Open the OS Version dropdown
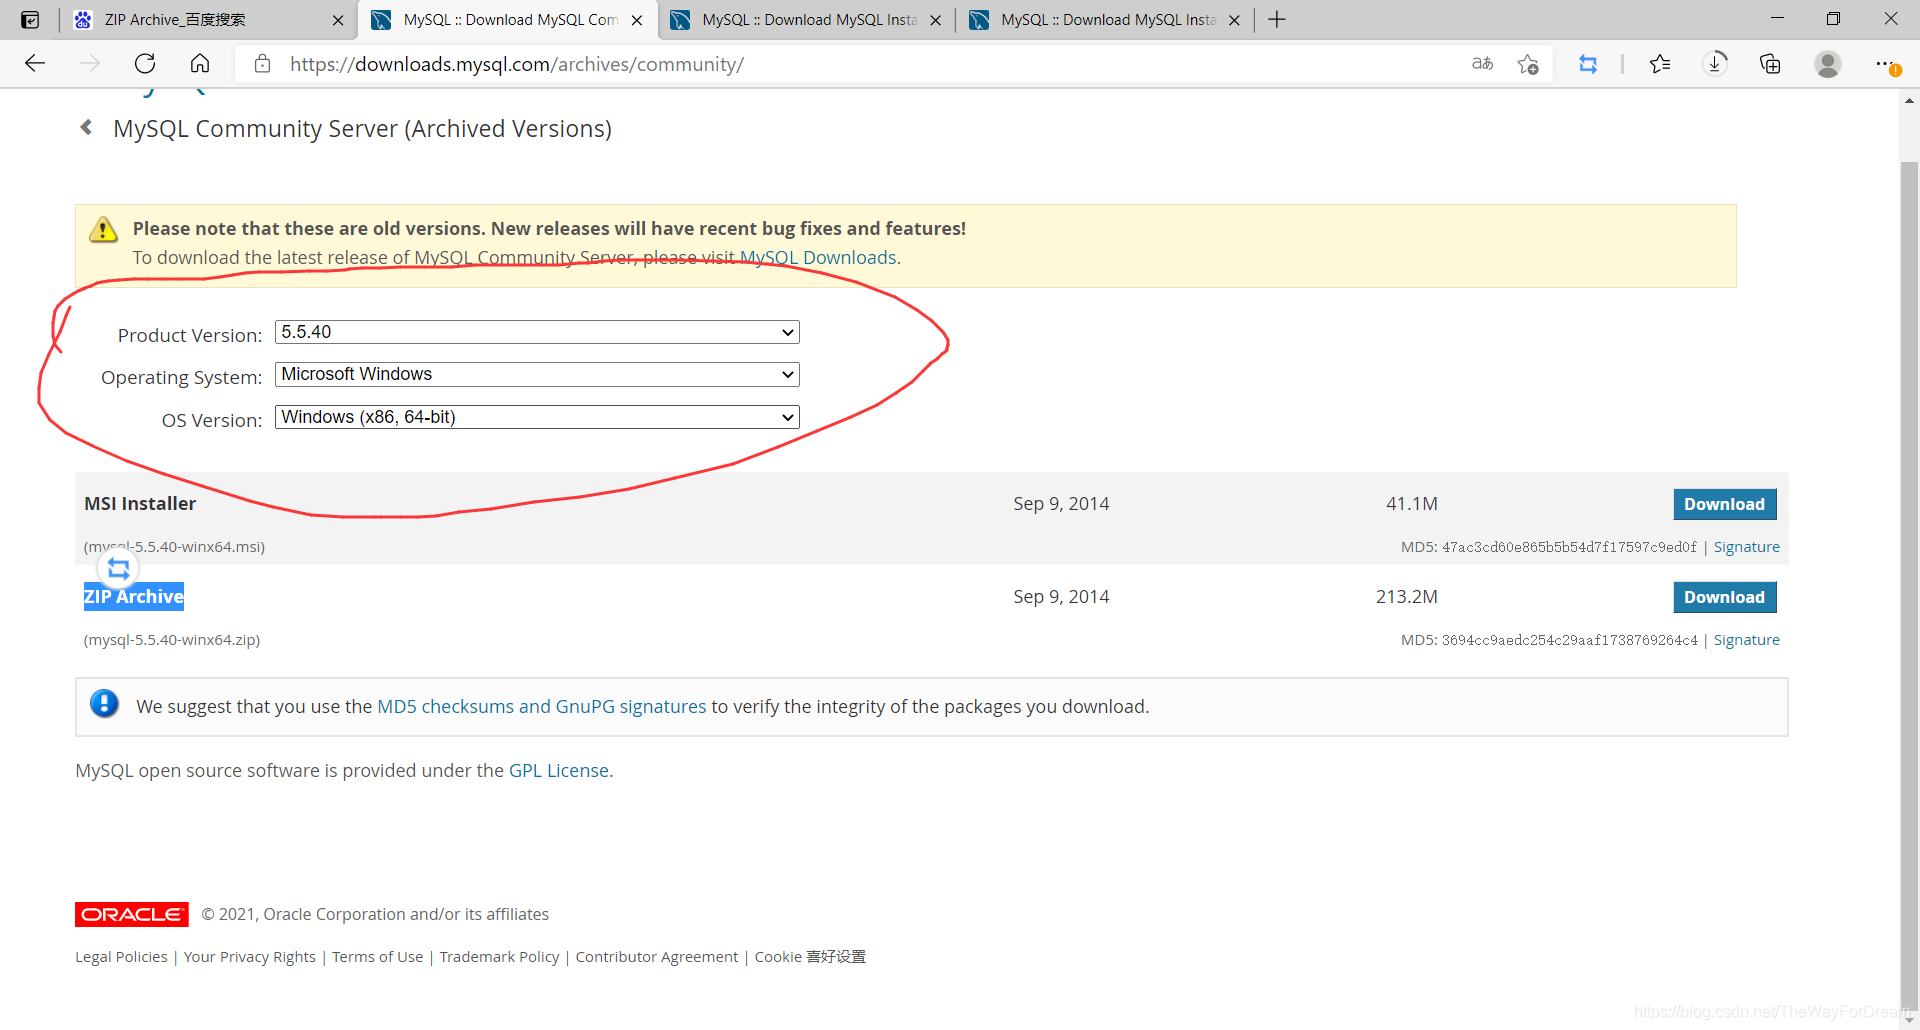Image resolution: width=1920 pixels, height=1030 pixels. coord(537,417)
